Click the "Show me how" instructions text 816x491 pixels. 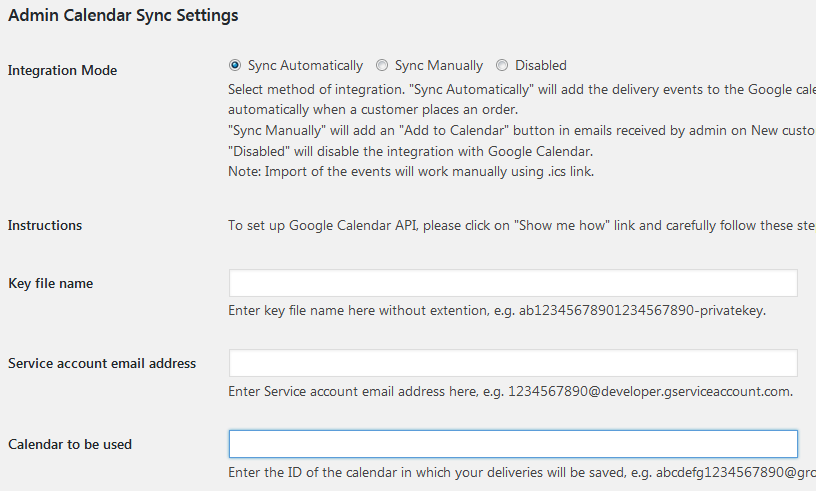pyautogui.click(x=522, y=225)
